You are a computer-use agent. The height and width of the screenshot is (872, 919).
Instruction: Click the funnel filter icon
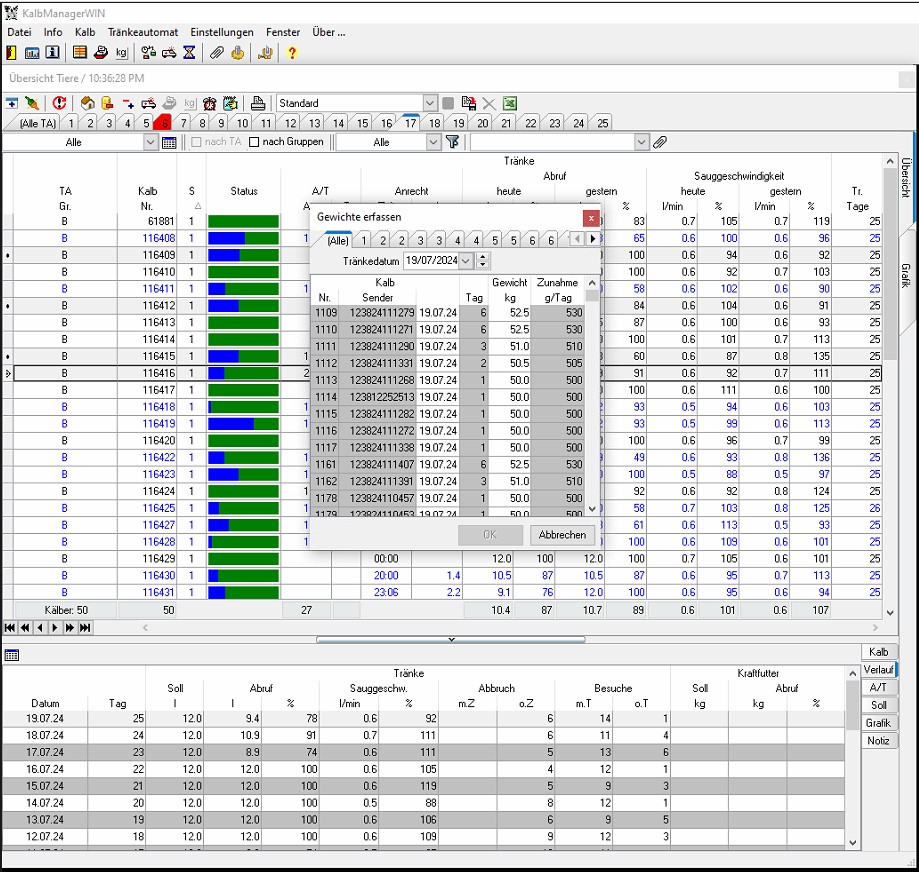coord(453,143)
